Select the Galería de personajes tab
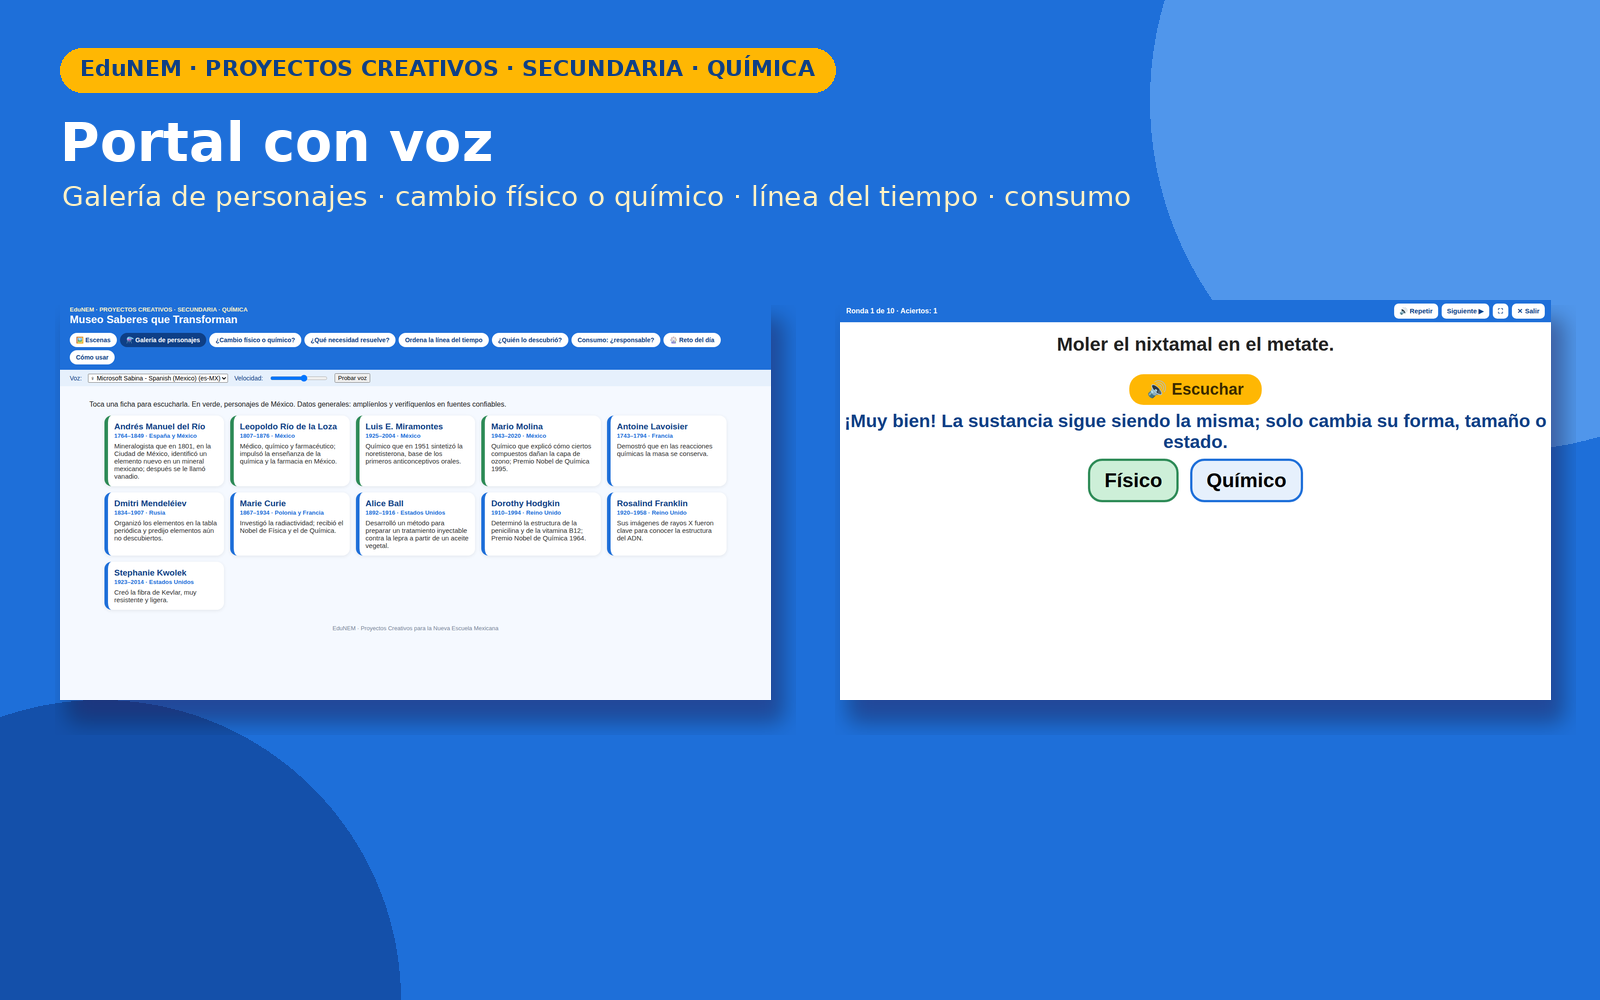 click(163, 340)
